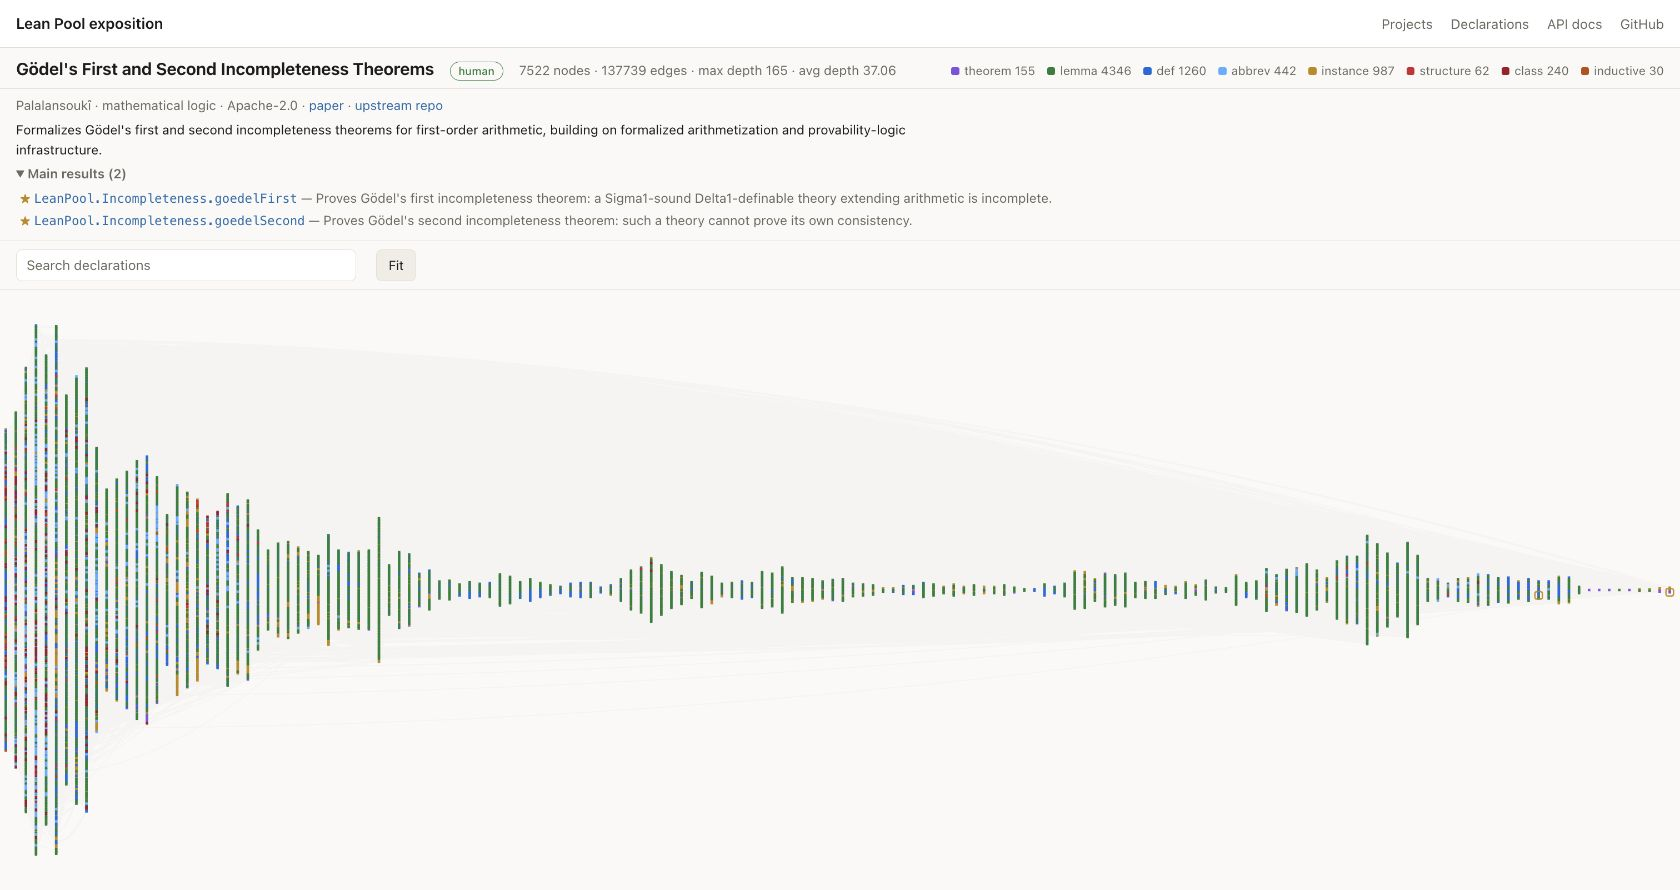Click the 'abbrev 442' legend label
Screen dimensions: 1680x890
coord(1263,71)
